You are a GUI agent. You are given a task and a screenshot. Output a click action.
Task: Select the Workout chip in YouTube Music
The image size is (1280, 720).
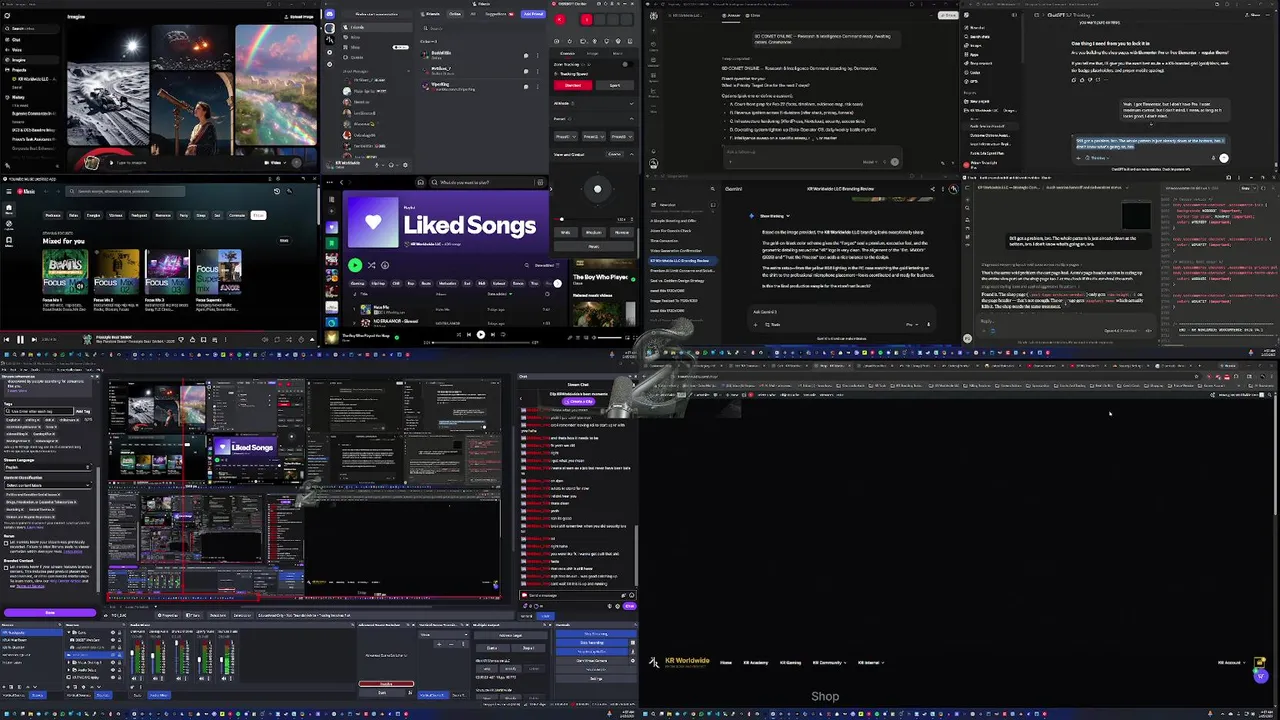point(115,215)
